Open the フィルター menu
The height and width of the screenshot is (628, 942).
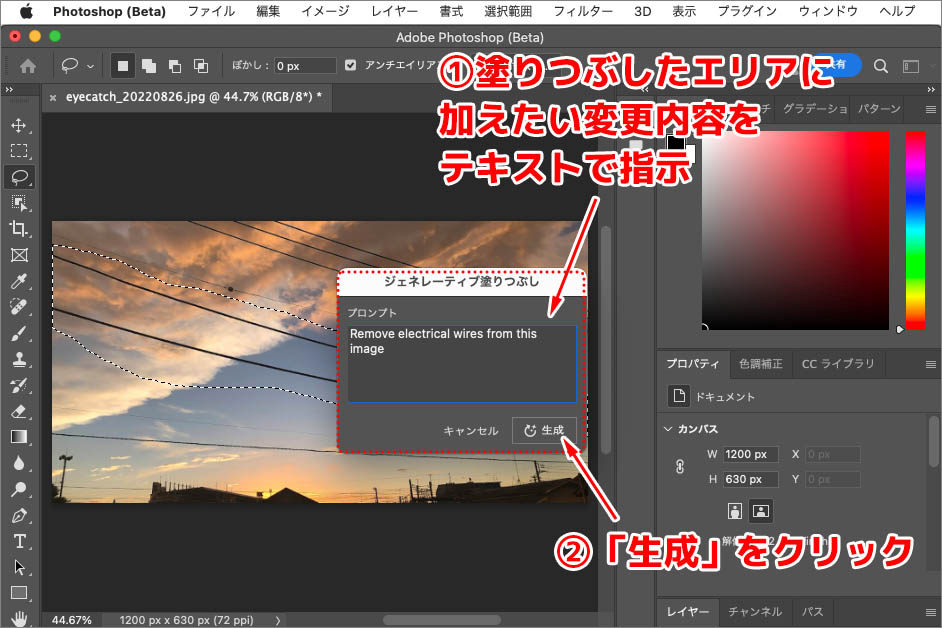(582, 12)
